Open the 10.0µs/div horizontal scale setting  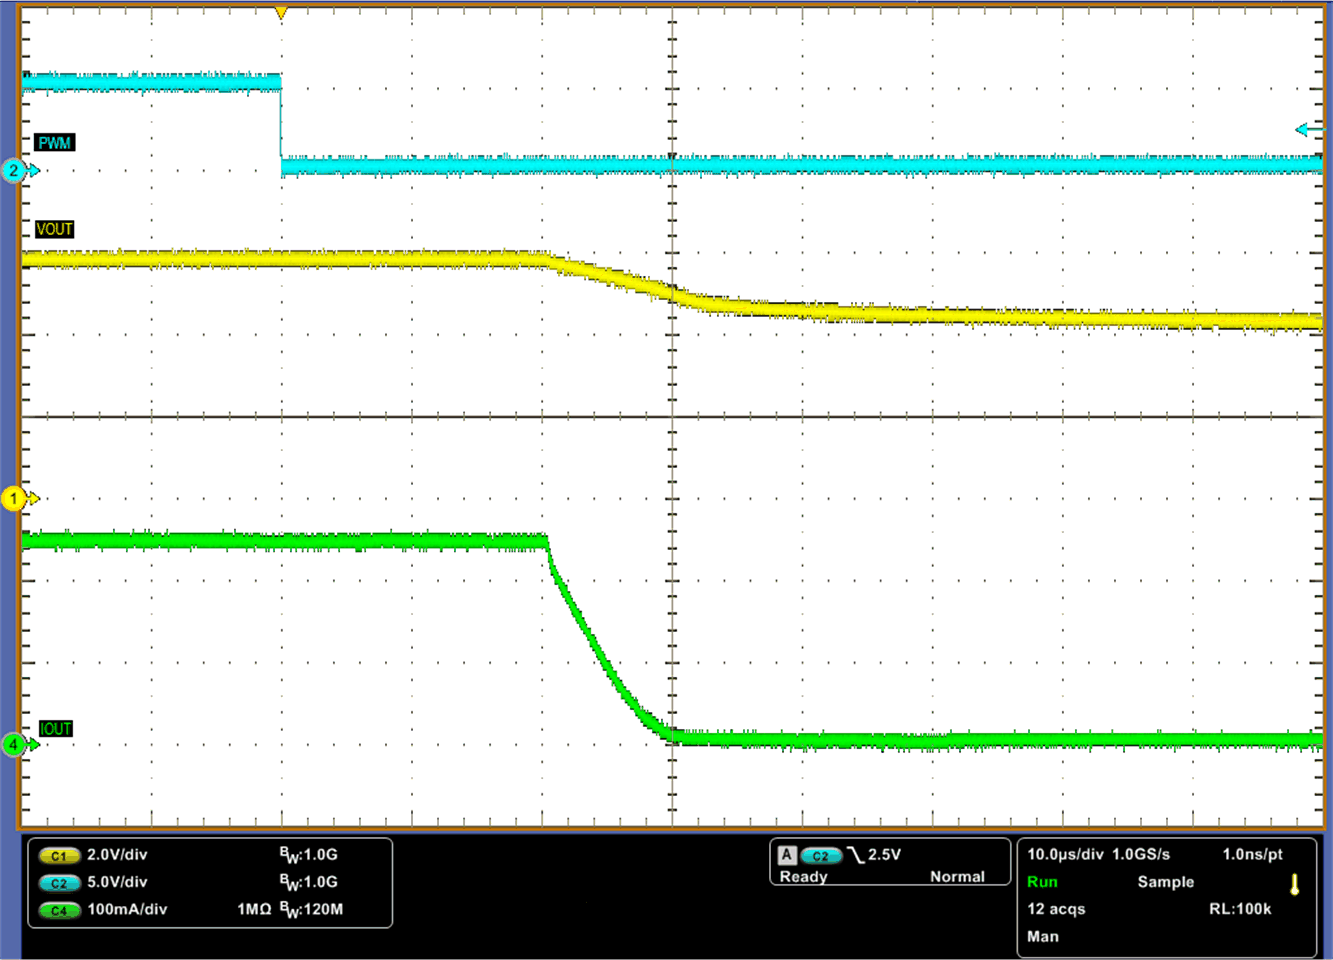(x=1065, y=854)
